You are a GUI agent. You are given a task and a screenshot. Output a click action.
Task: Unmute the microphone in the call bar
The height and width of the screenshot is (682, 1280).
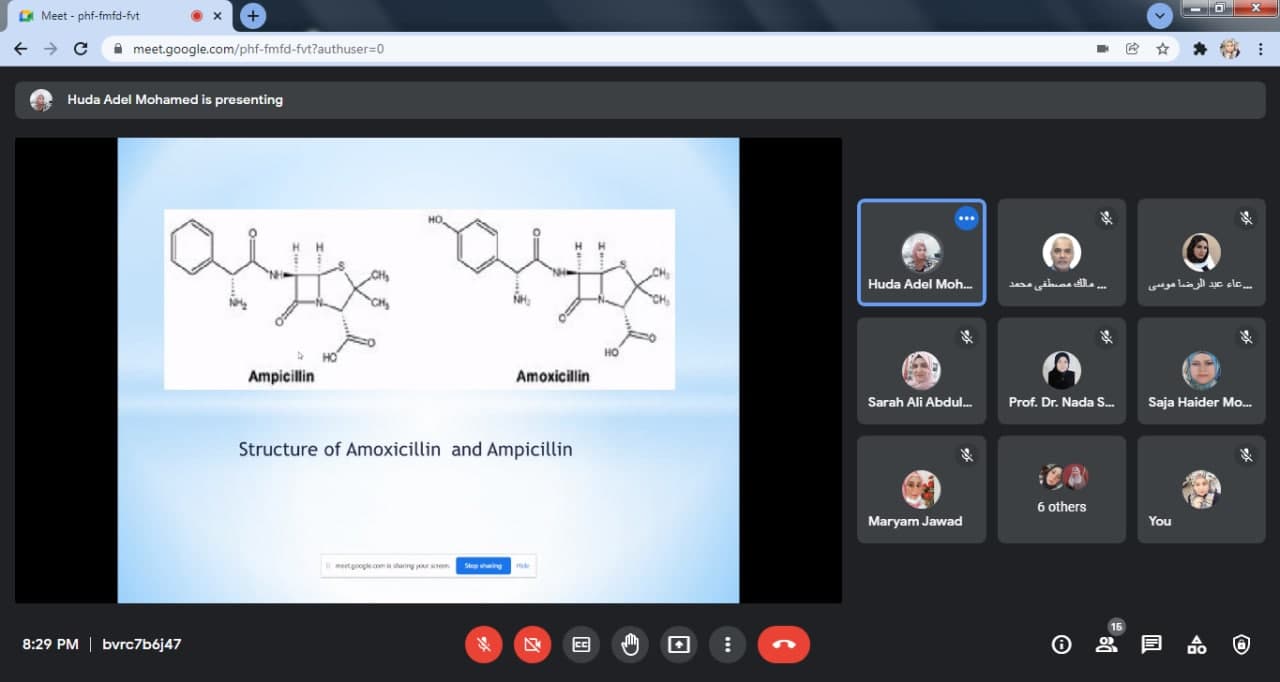click(x=483, y=645)
